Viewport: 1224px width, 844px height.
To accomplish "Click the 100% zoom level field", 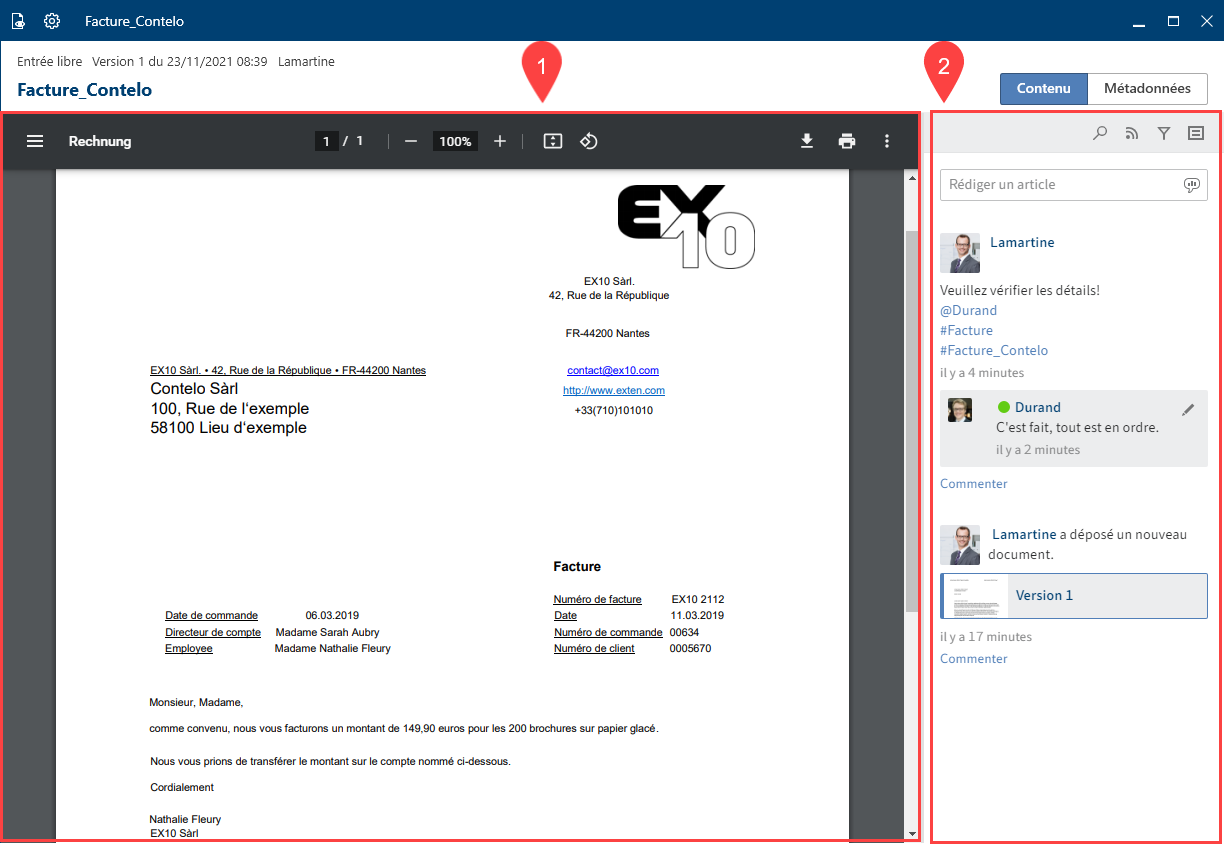I will coord(455,141).
